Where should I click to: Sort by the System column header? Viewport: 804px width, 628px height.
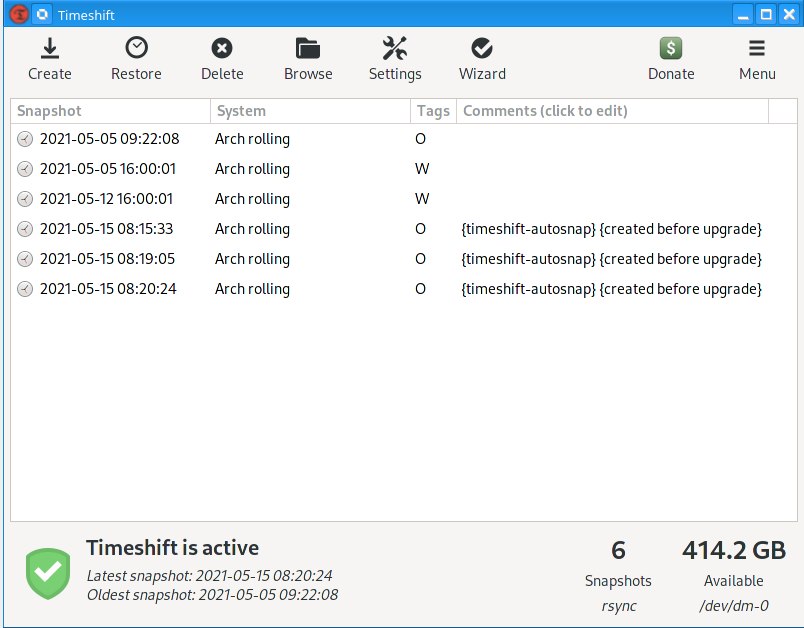[310, 111]
